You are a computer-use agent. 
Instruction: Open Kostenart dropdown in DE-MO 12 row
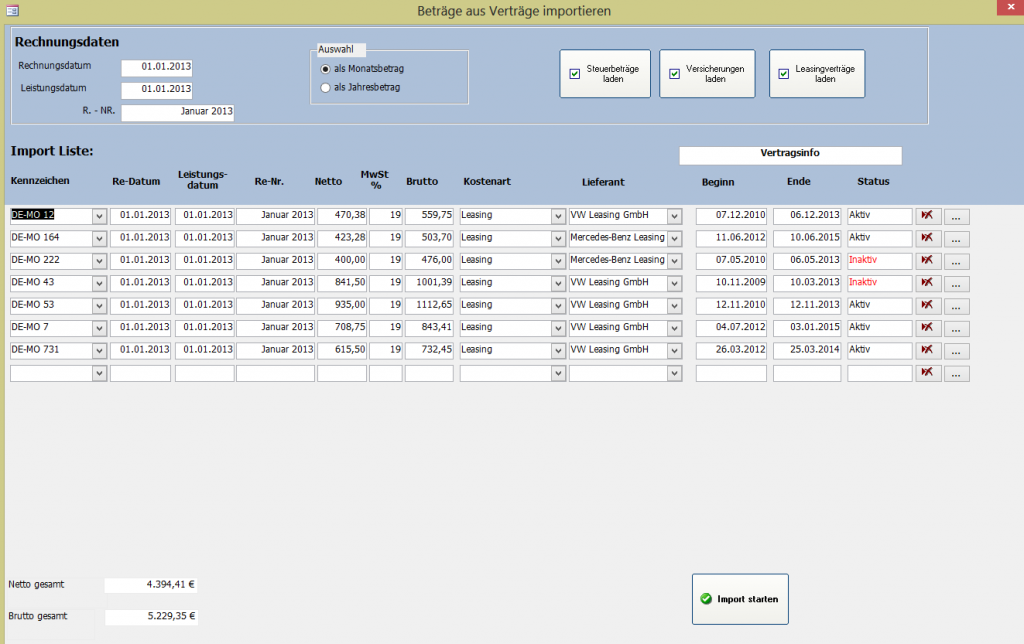558,216
